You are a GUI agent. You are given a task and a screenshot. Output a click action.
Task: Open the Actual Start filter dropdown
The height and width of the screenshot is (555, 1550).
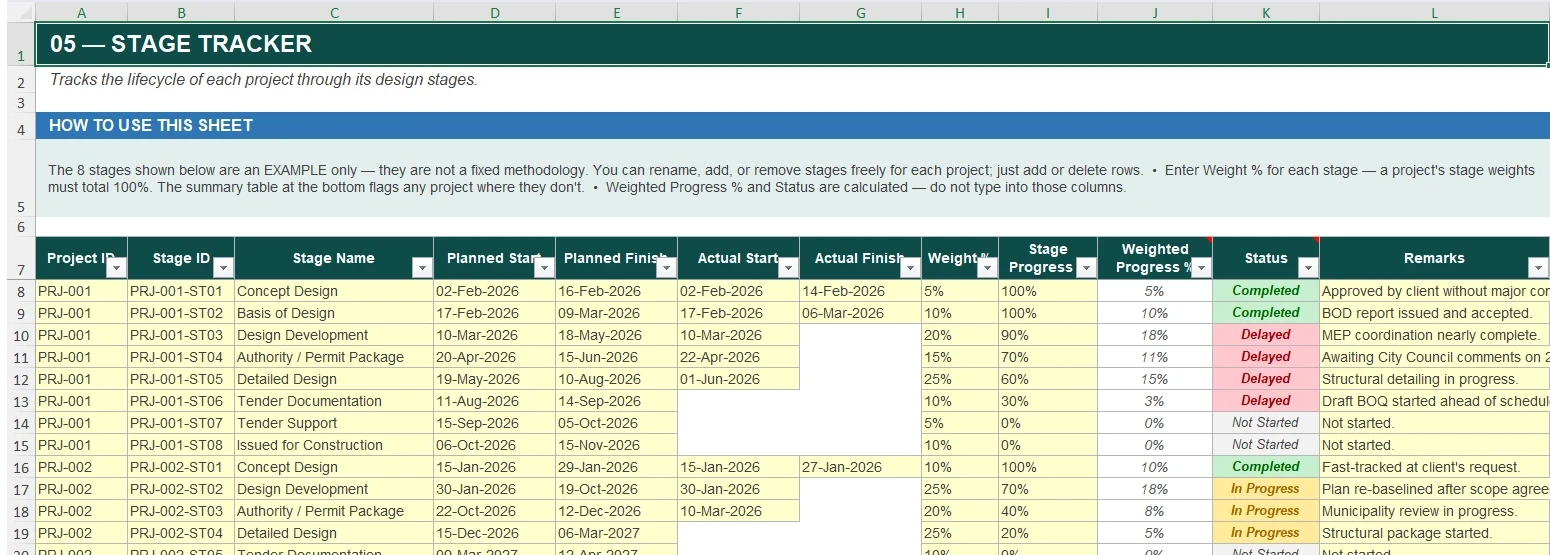788,268
